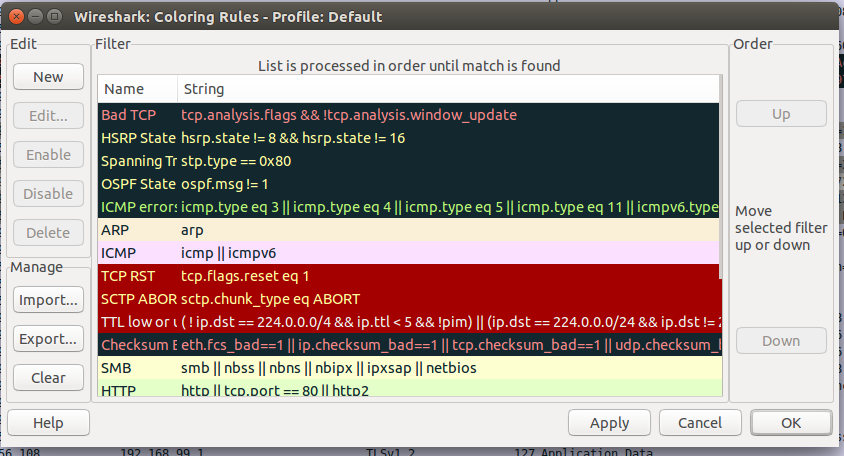Screen dimensions: 844x456
Task: Select the ARP rule row
Action: pyautogui.click(x=409, y=230)
